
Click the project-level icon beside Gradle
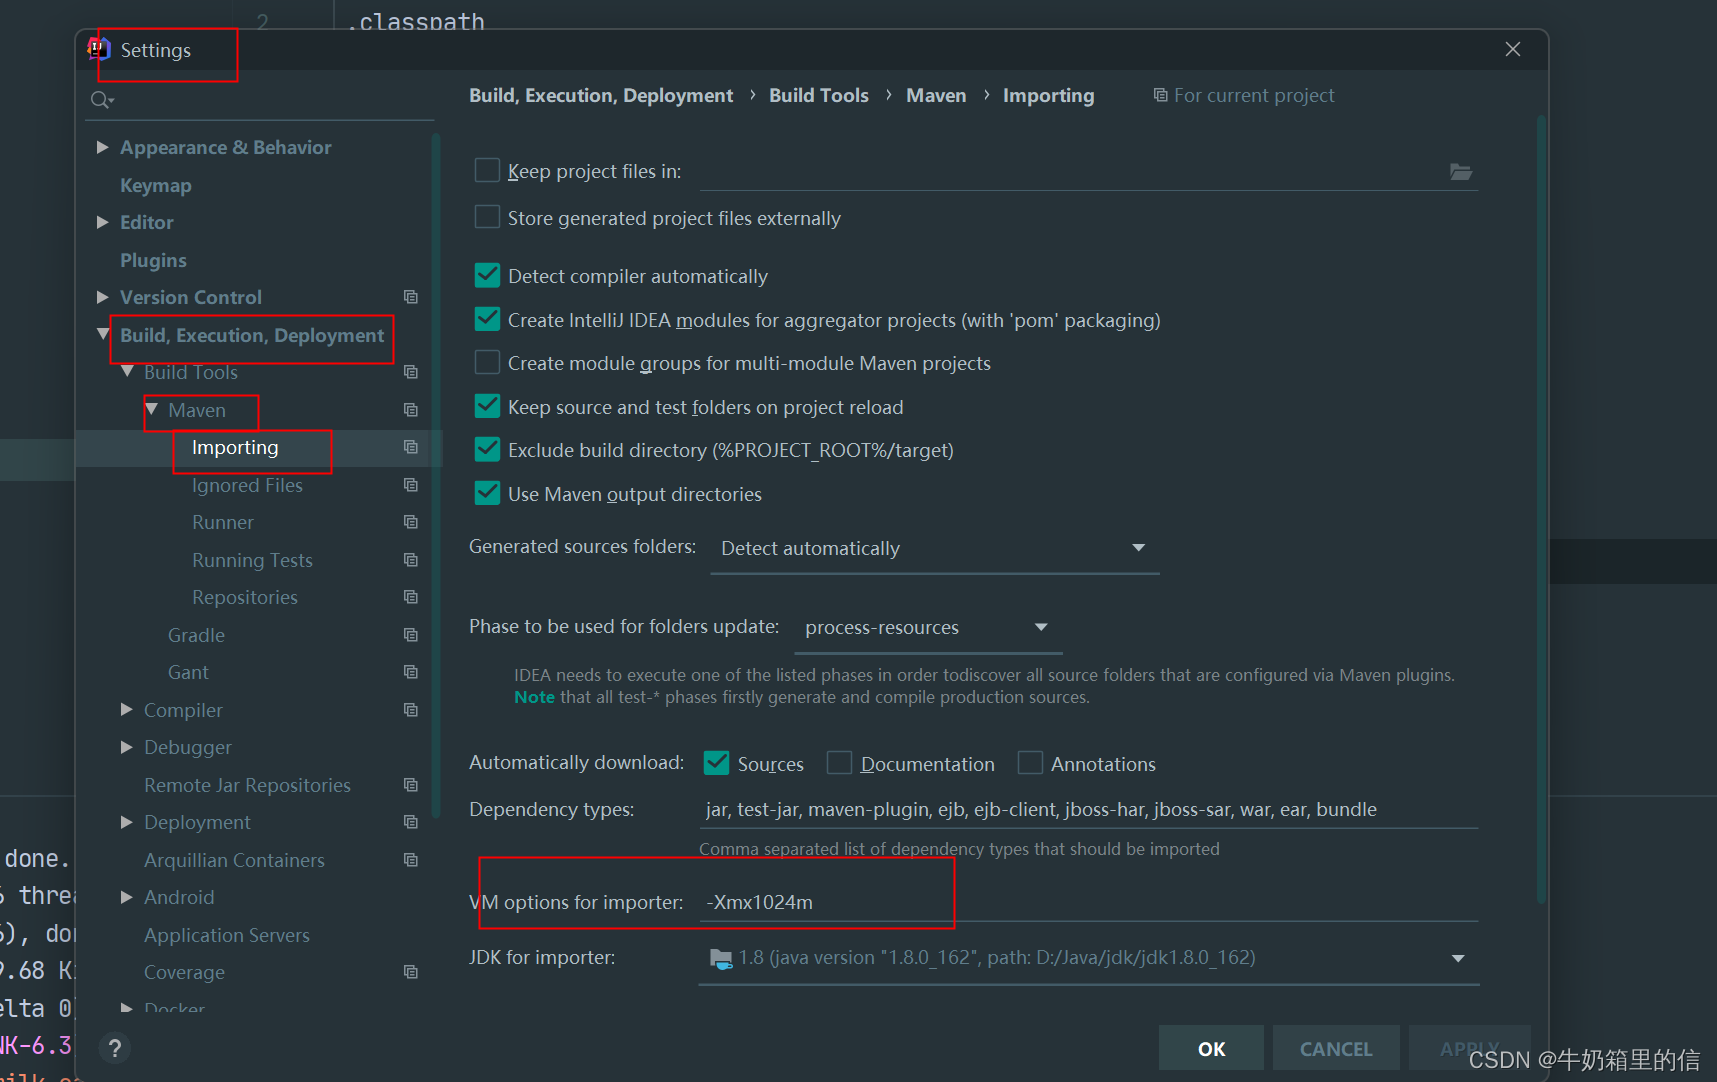[x=410, y=635]
